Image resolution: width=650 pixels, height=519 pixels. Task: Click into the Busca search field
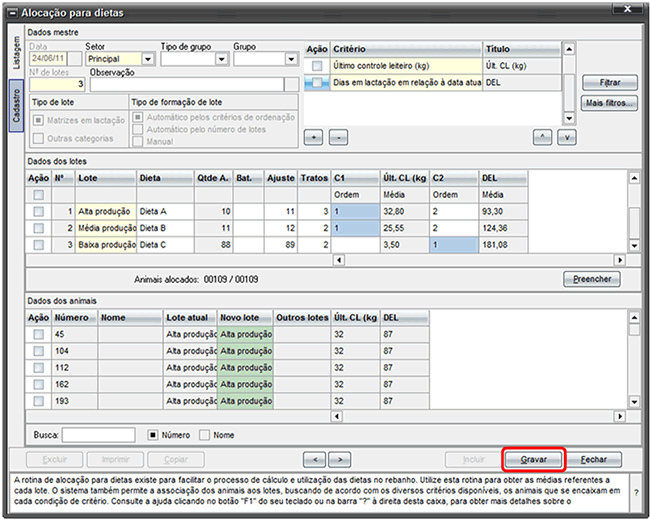(98, 435)
